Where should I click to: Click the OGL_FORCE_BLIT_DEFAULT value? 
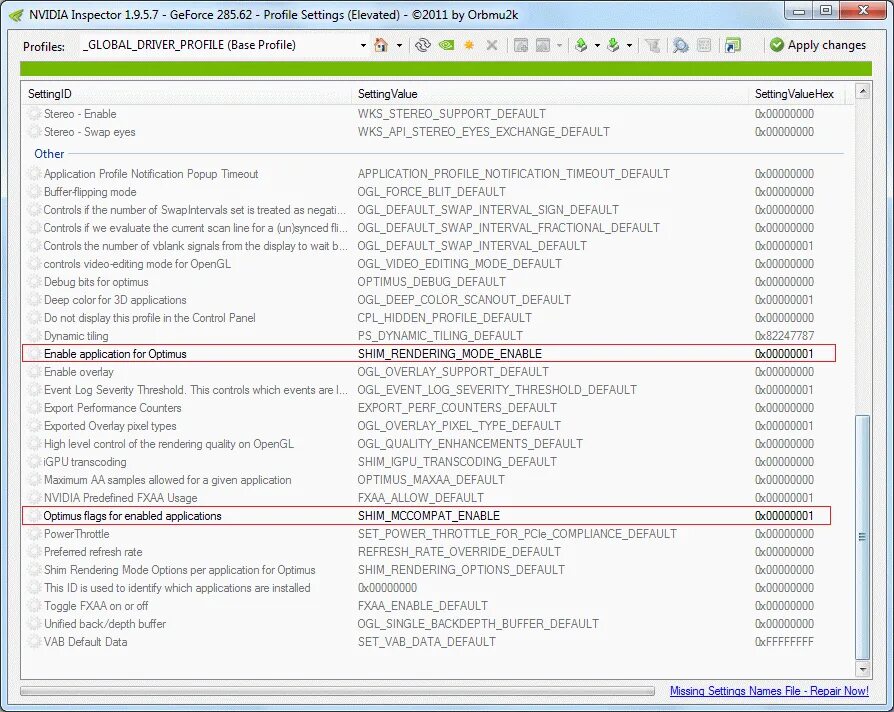click(432, 192)
